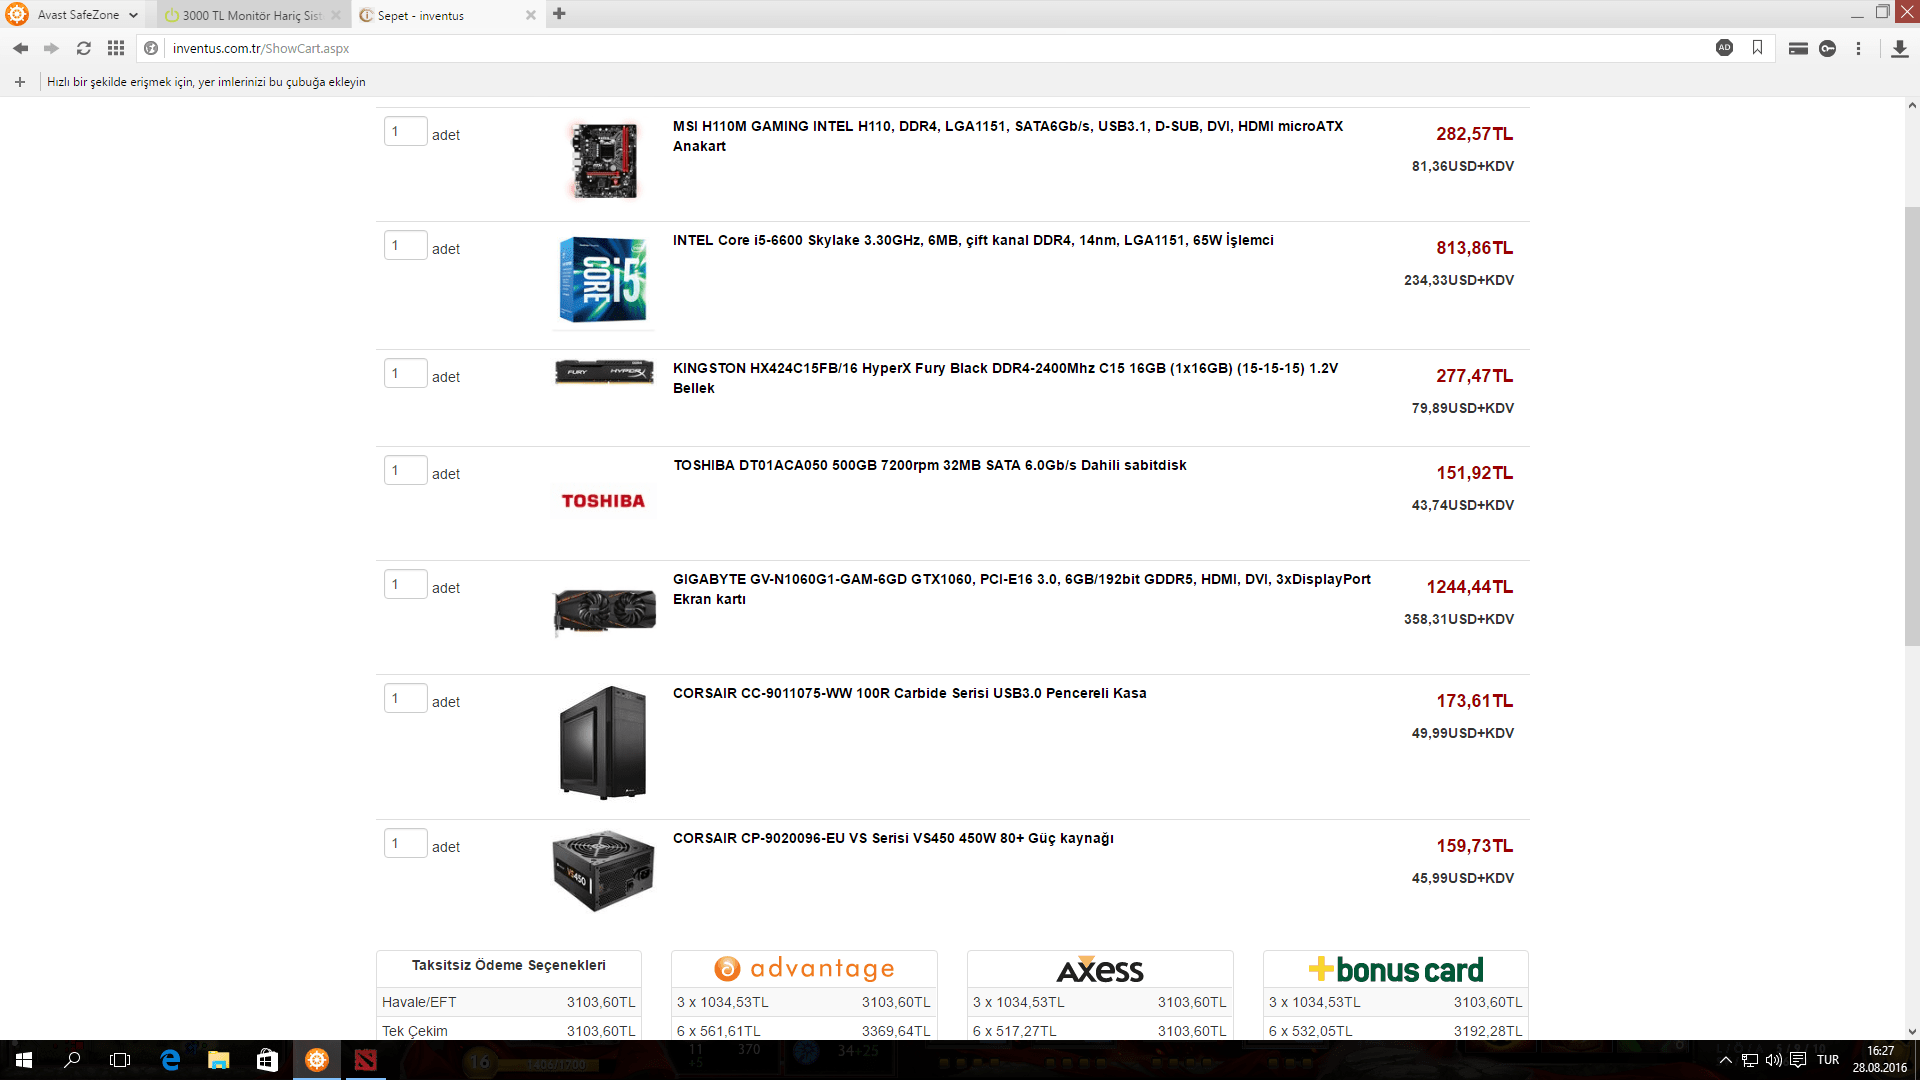The height and width of the screenshot is (1080, 1920).
Task: Close the Sepet - inventus tab
Action: [531, 15]
